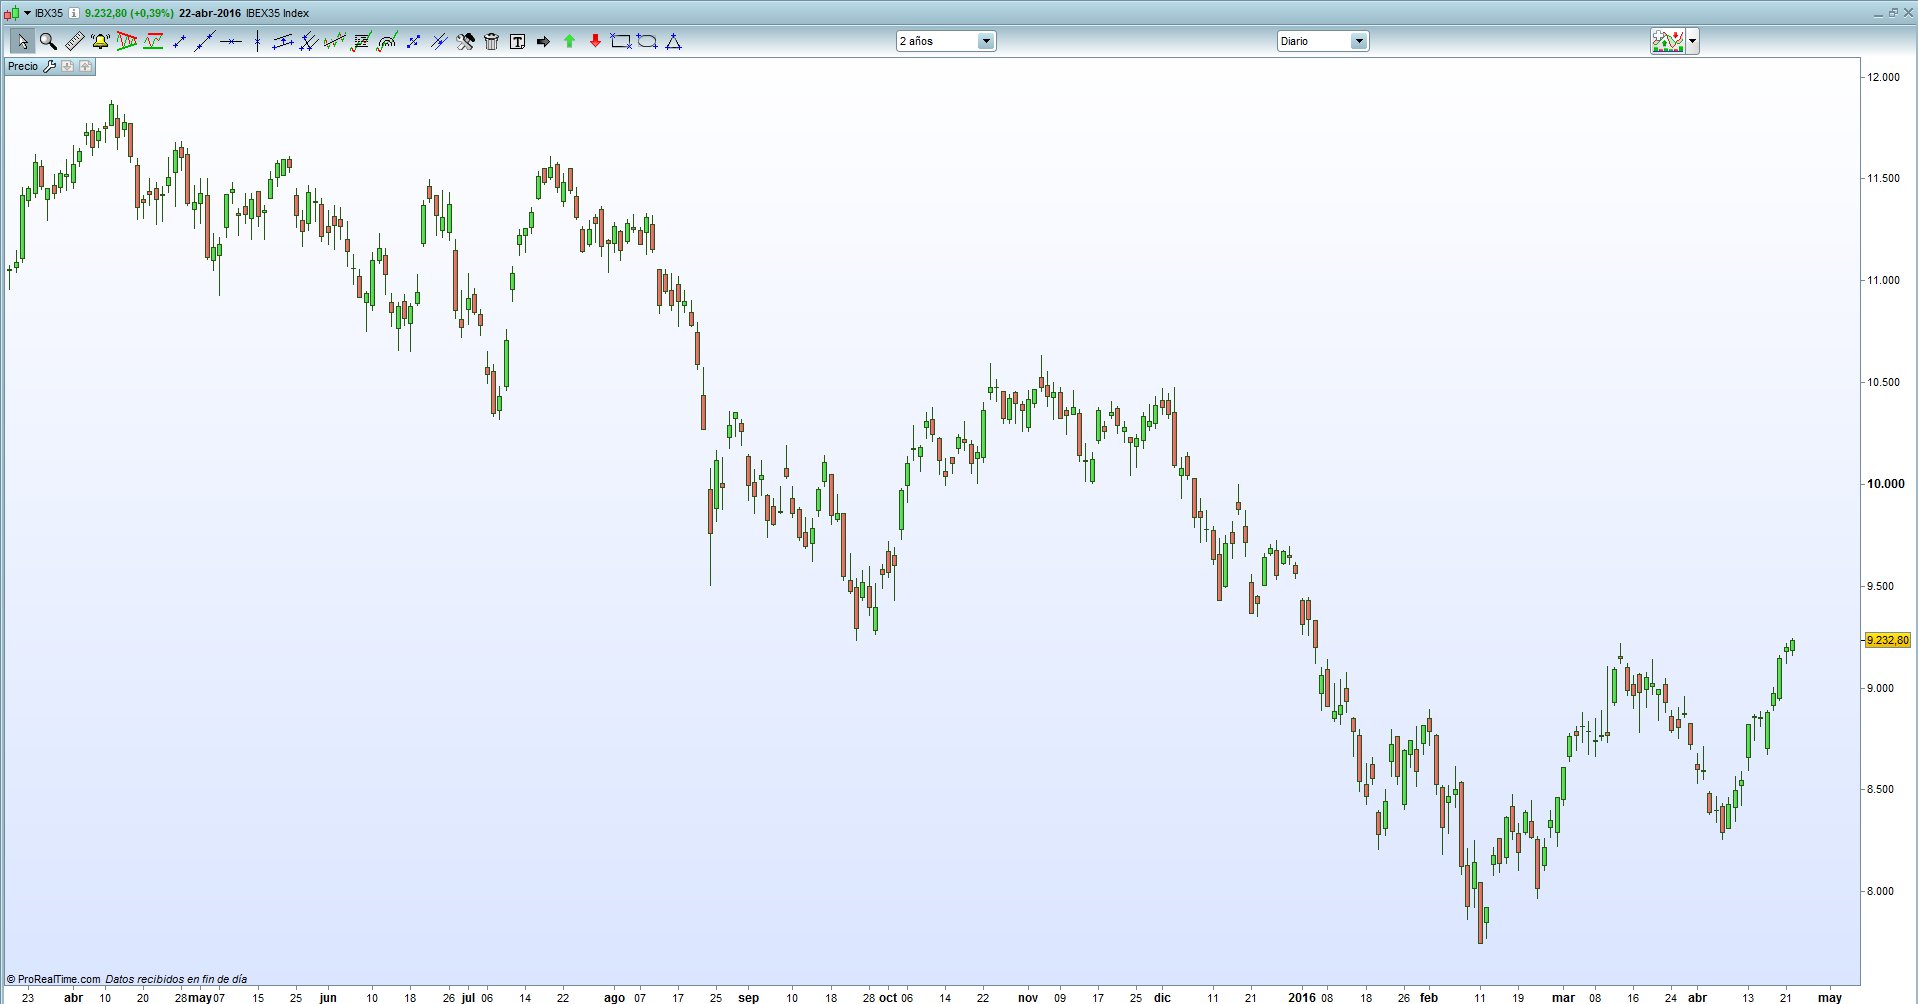The width and height of the screenshot is (1918, 1004).
Task: Select the cursor pointer tool
Action: (22, 41)
